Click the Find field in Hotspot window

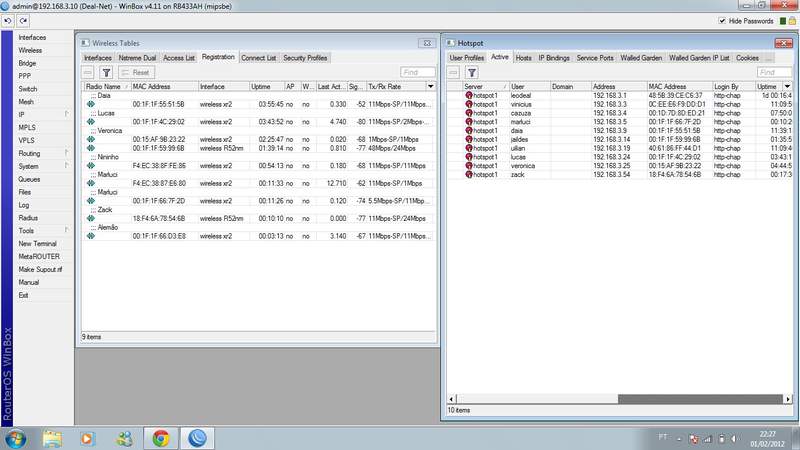[x=774, y=72]
